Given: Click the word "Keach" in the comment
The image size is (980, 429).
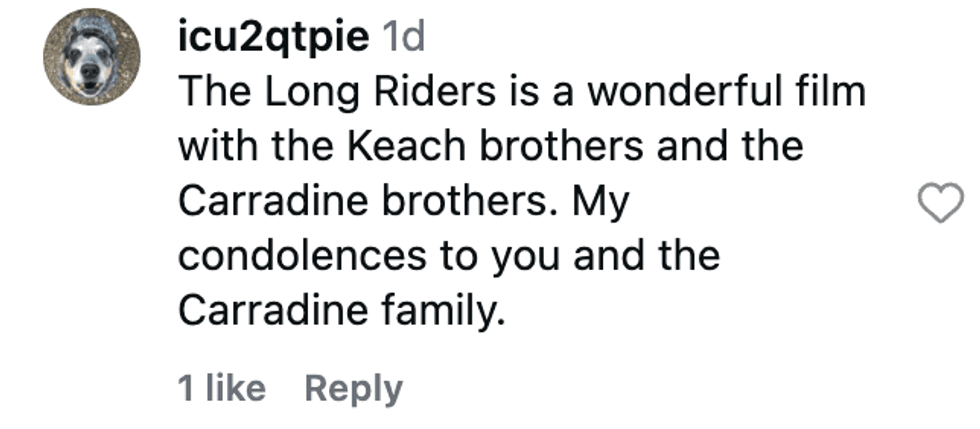Looking at the screenshot, I should coord(402,147).
